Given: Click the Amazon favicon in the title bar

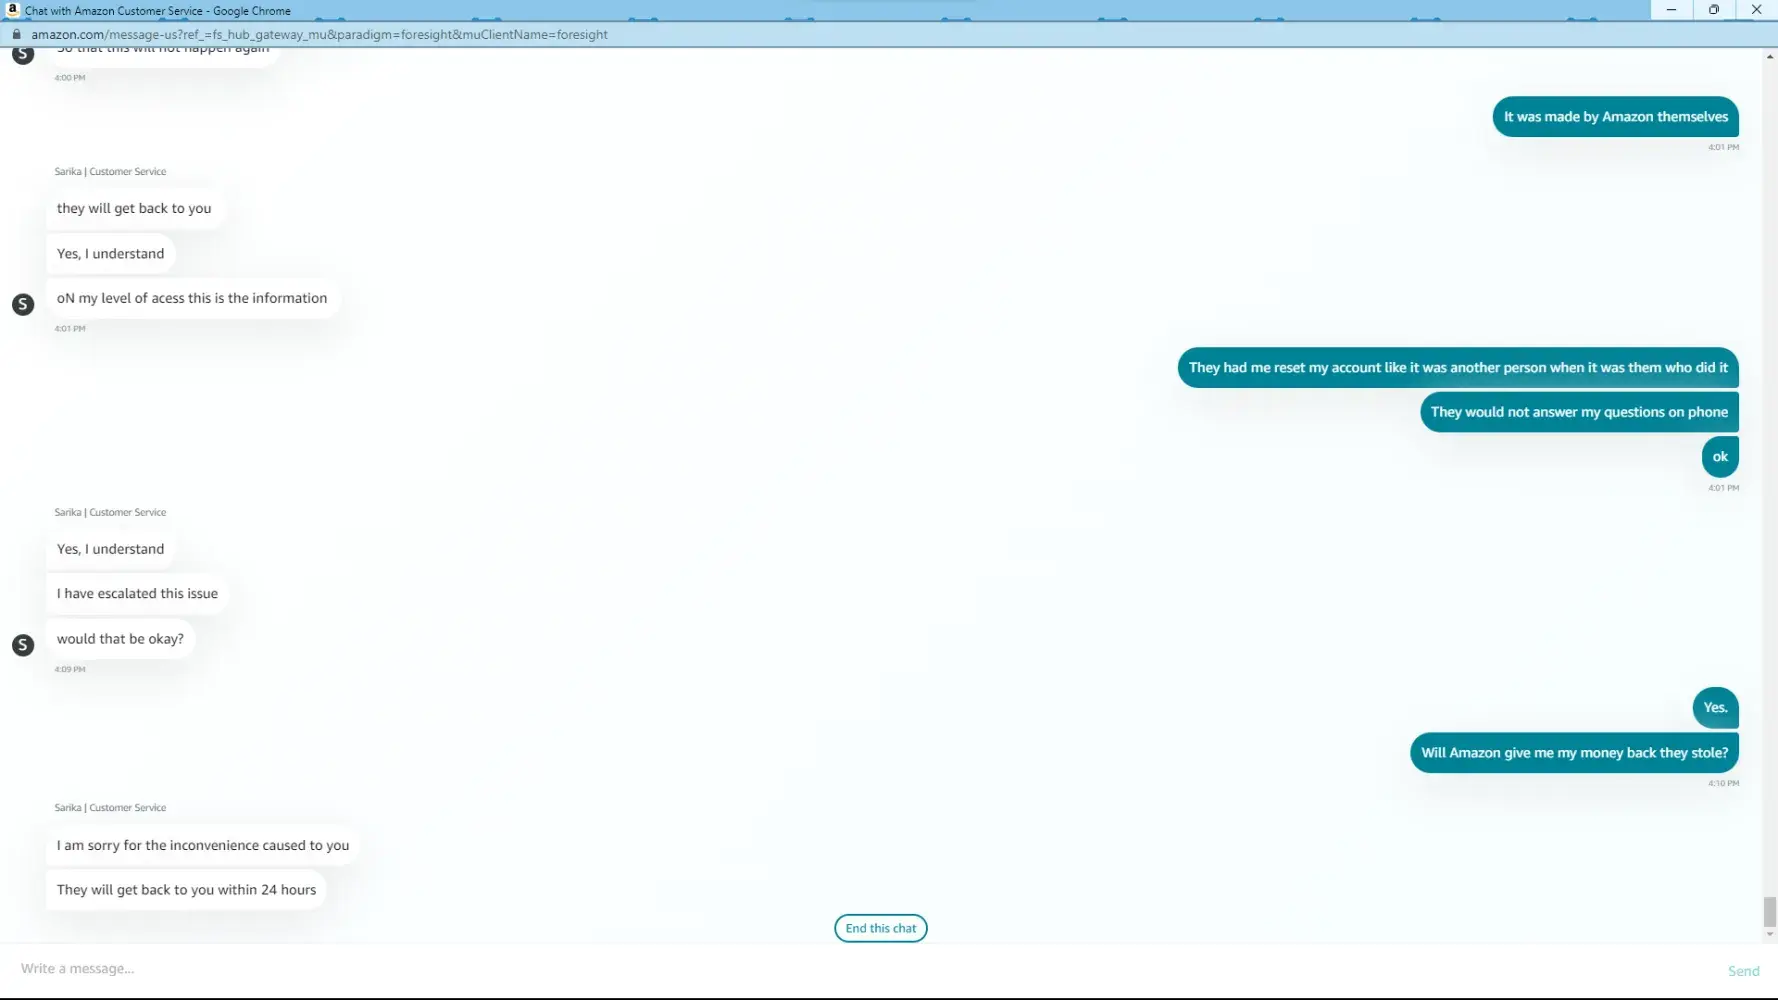Looking at the screenshot, I should [13, 10].
